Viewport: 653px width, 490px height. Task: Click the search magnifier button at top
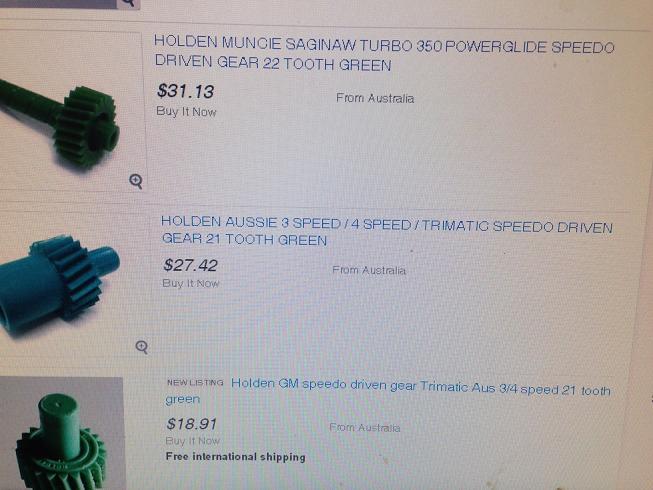(129, 3)
